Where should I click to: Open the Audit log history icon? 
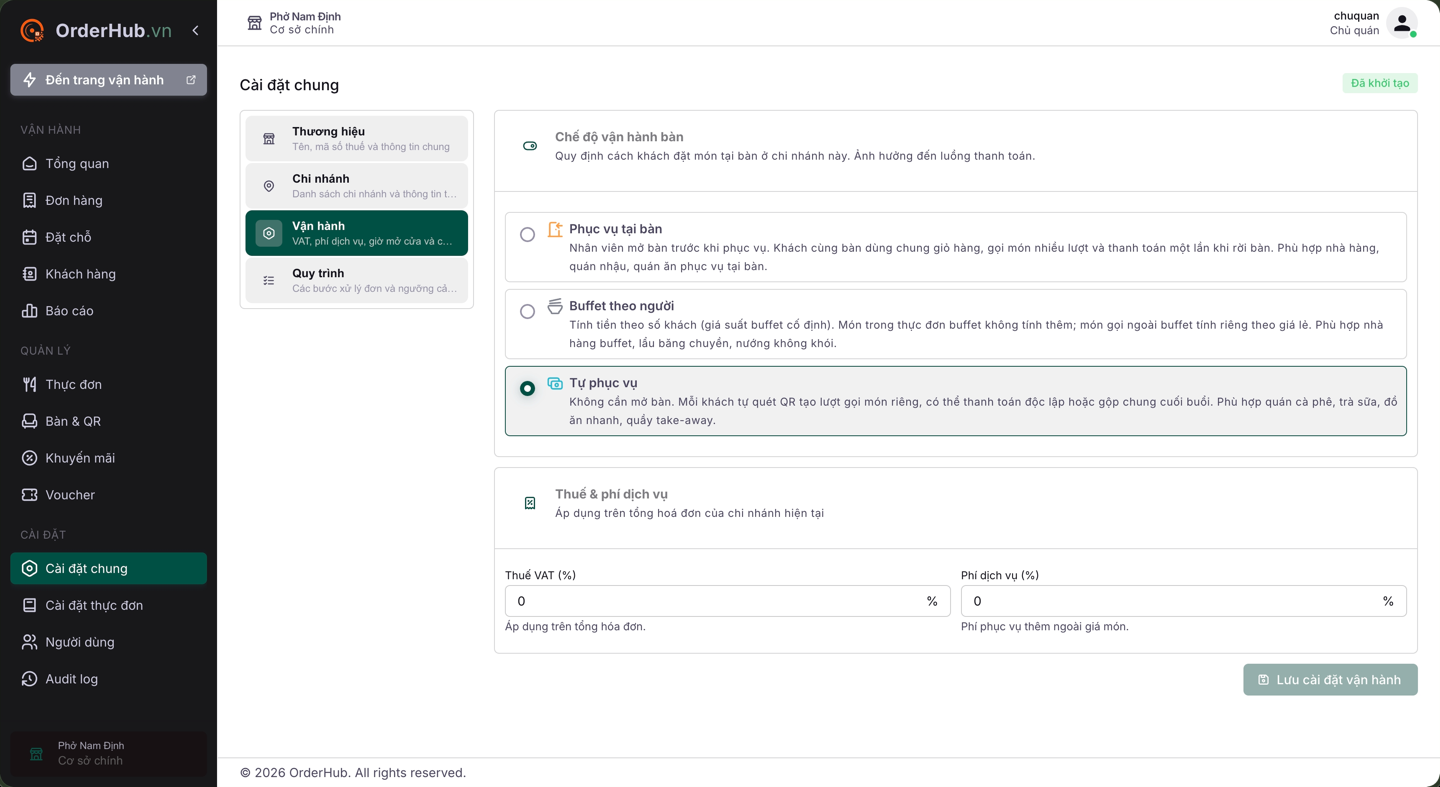click(x=29, y=679)
